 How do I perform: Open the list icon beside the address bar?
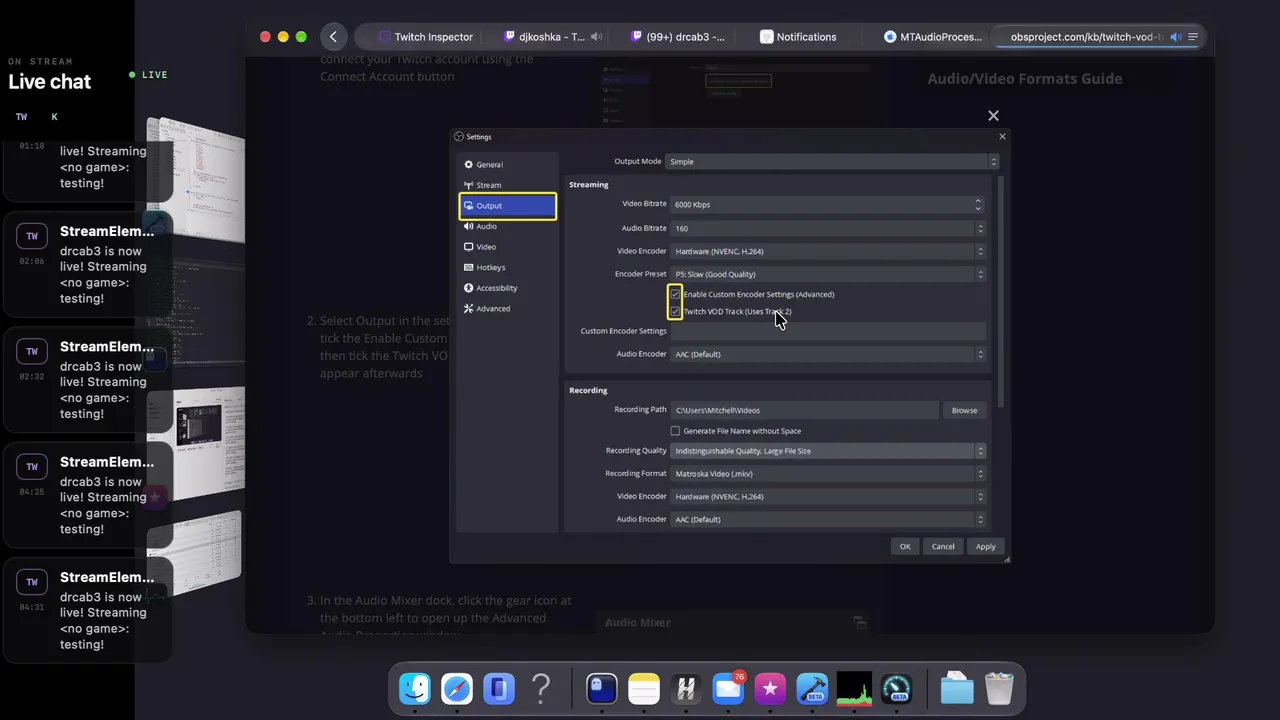[x=1193, y=37]
